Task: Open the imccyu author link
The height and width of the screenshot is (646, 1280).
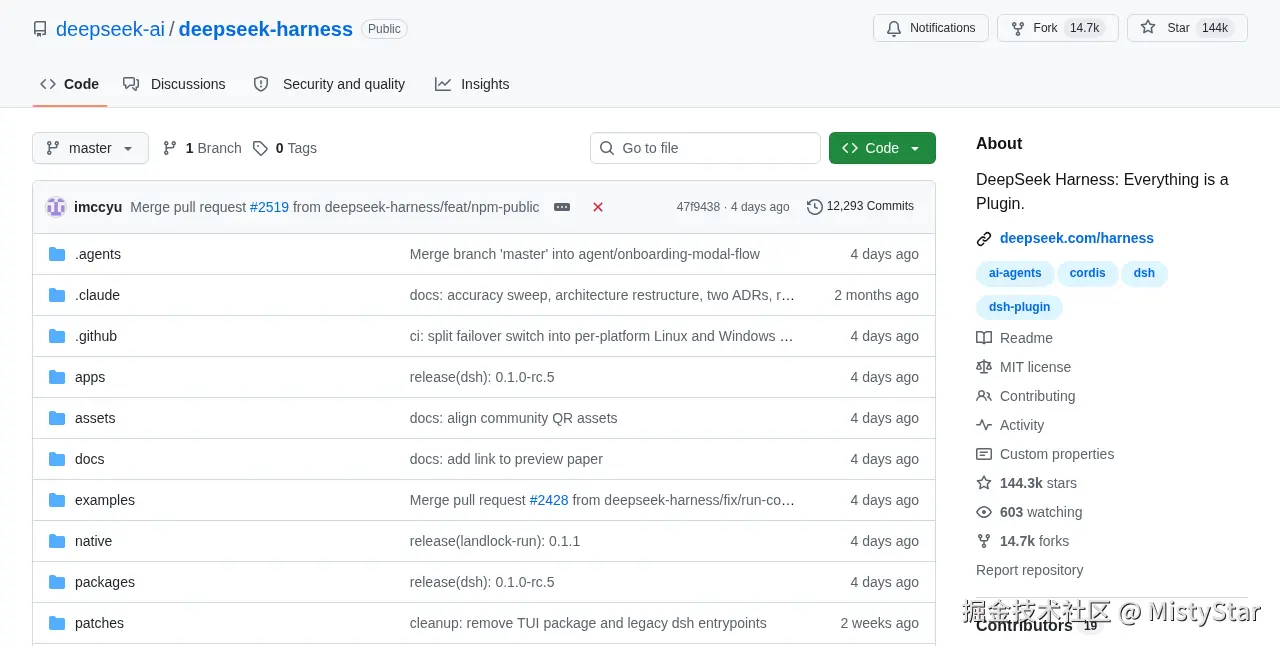Action: [98, 207]
